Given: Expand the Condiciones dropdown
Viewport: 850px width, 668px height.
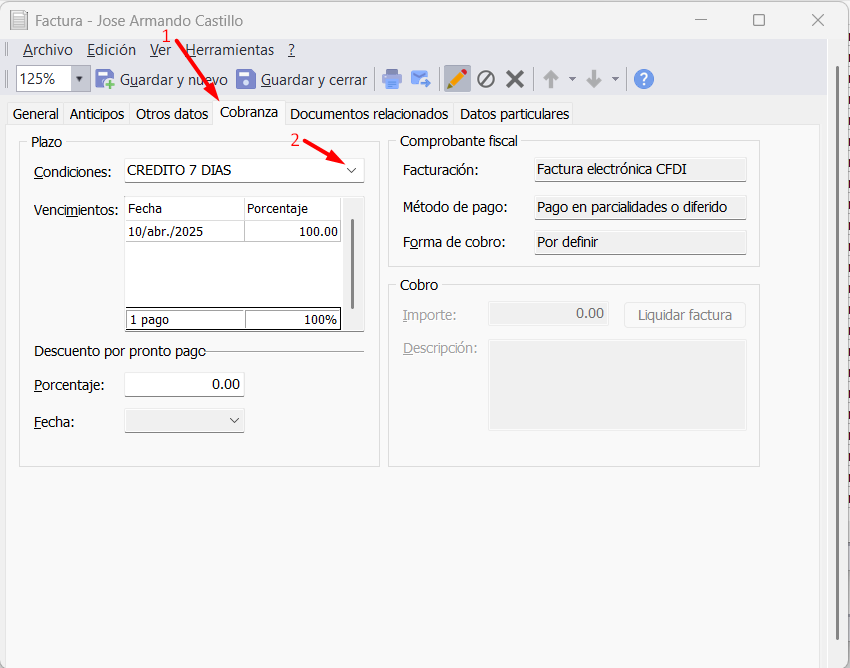Looking at the screenshot, I should pyautogui.click(x=351, y=171).
